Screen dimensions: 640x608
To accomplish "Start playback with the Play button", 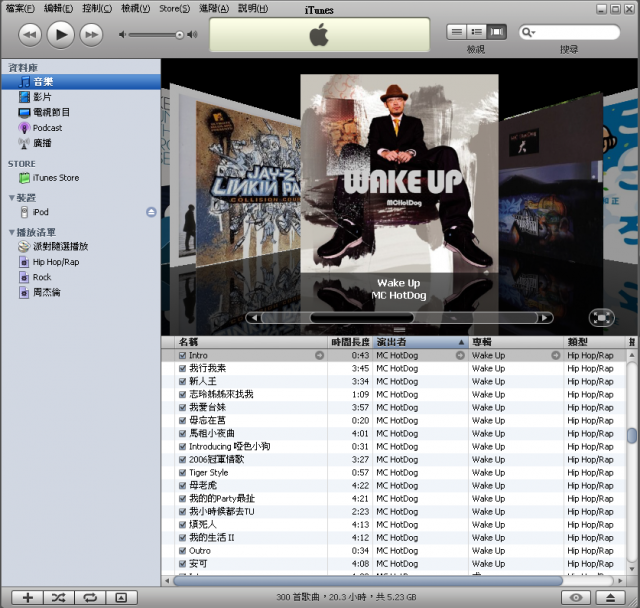I will coord(60,35).
